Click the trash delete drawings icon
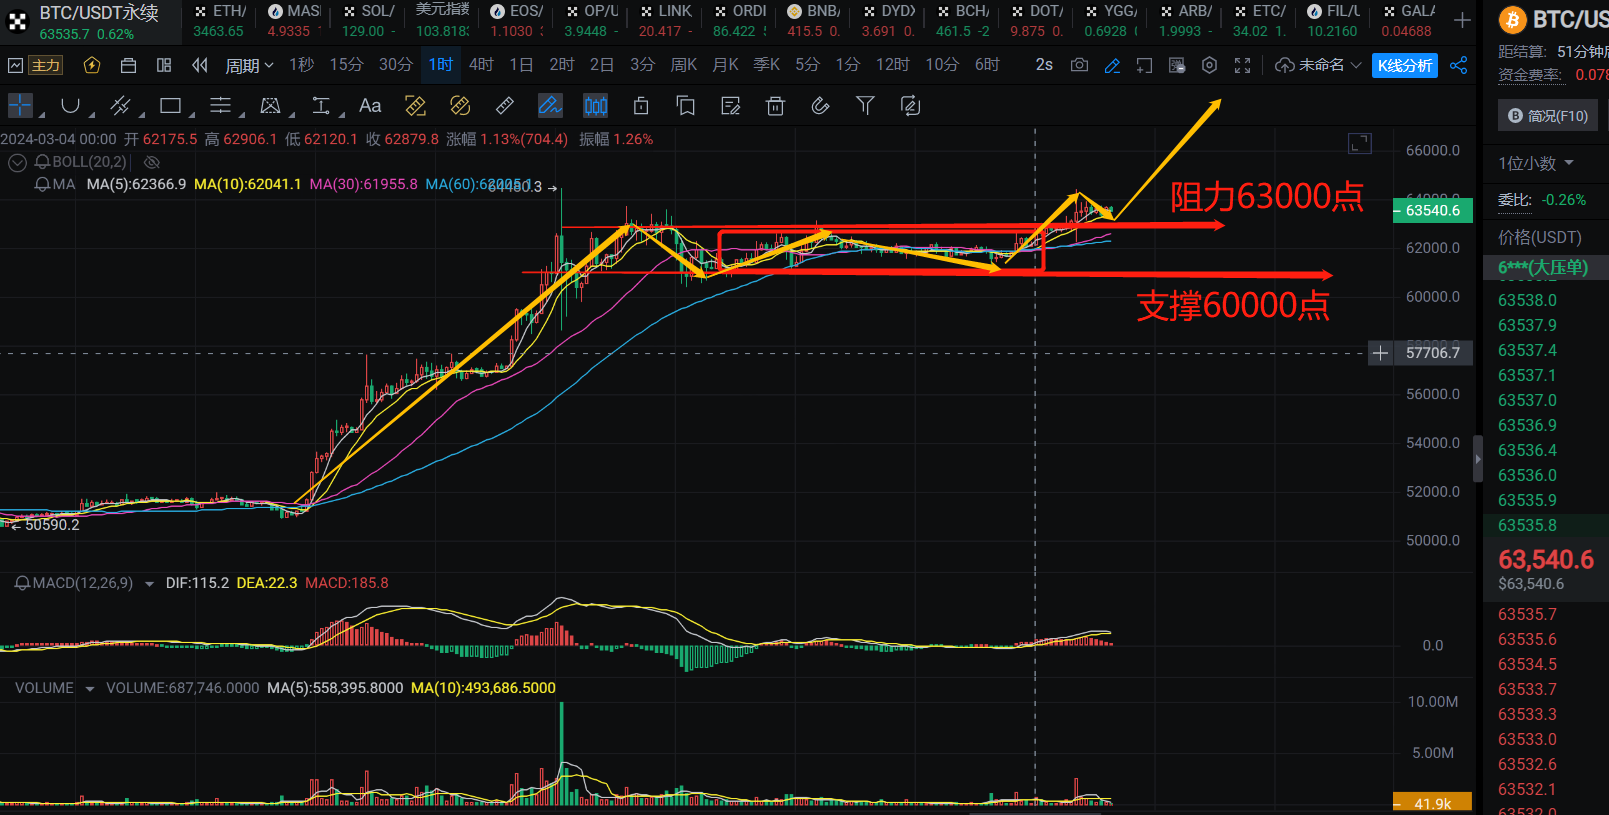Screen dimensions: 1609x815 pyautogui.click(x=775, y=106)
